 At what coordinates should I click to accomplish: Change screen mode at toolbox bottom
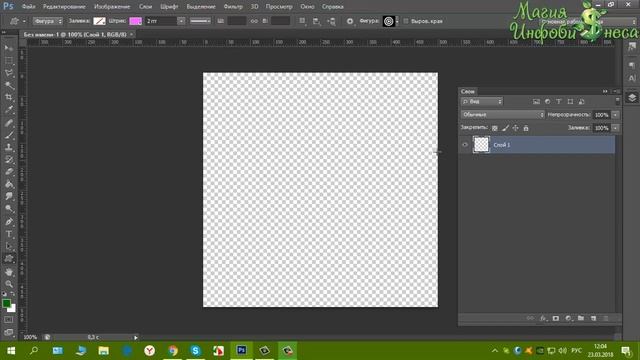[9, 332]
